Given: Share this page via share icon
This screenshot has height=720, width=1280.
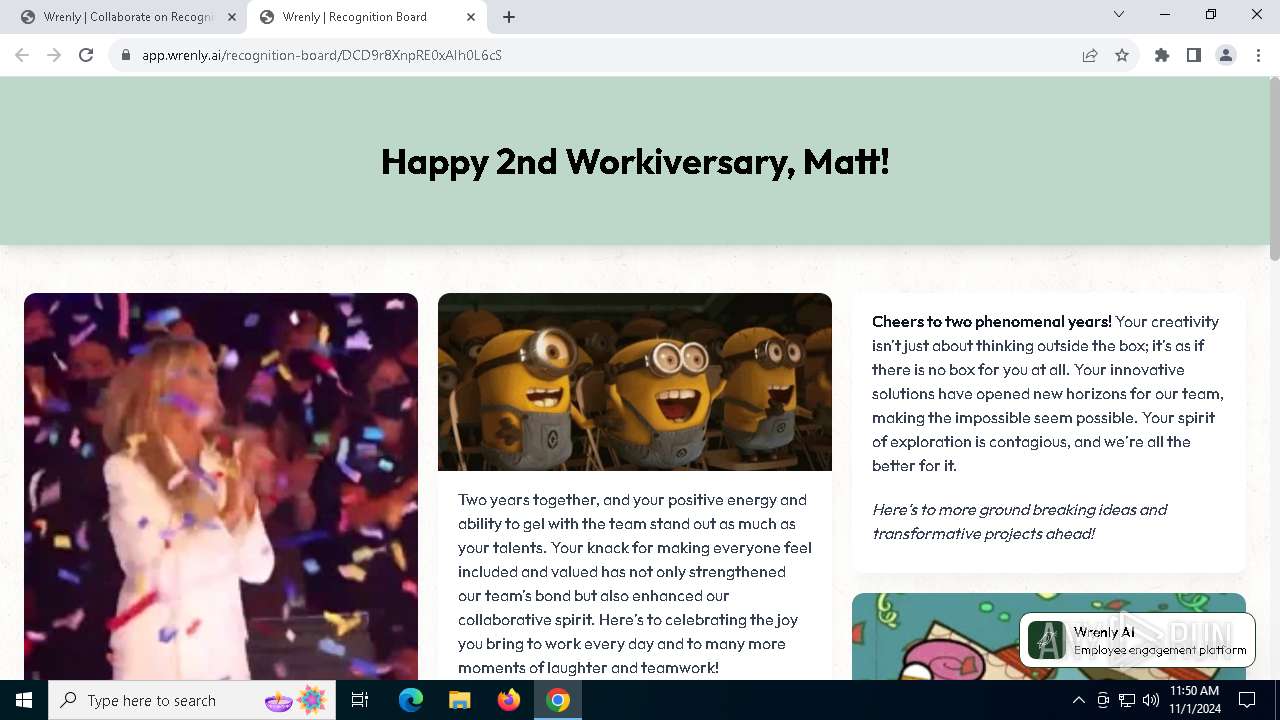Looking at the screenshot, I should point(1090,55).
